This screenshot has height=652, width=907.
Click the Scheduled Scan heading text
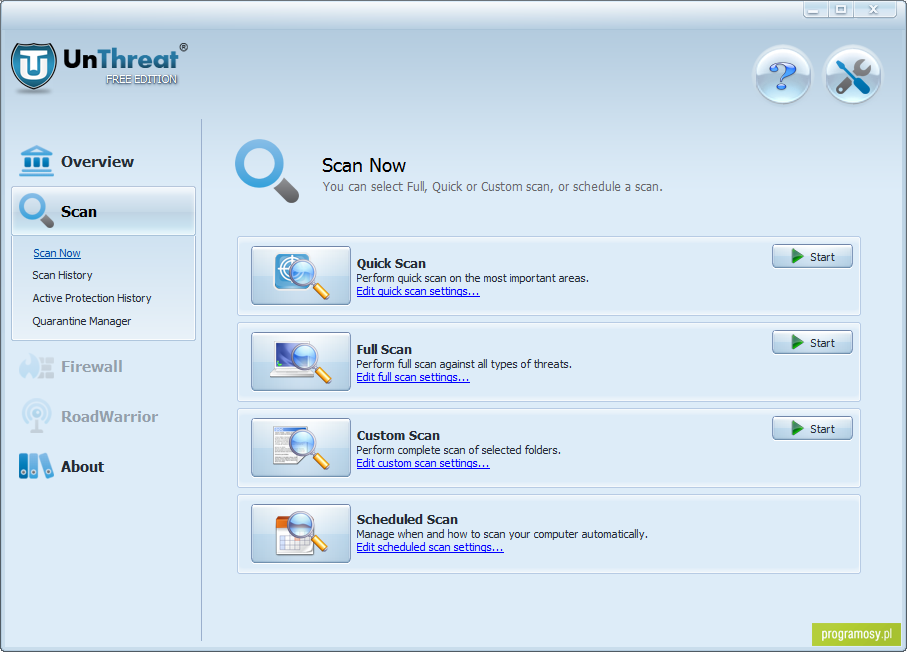(407, 520)
